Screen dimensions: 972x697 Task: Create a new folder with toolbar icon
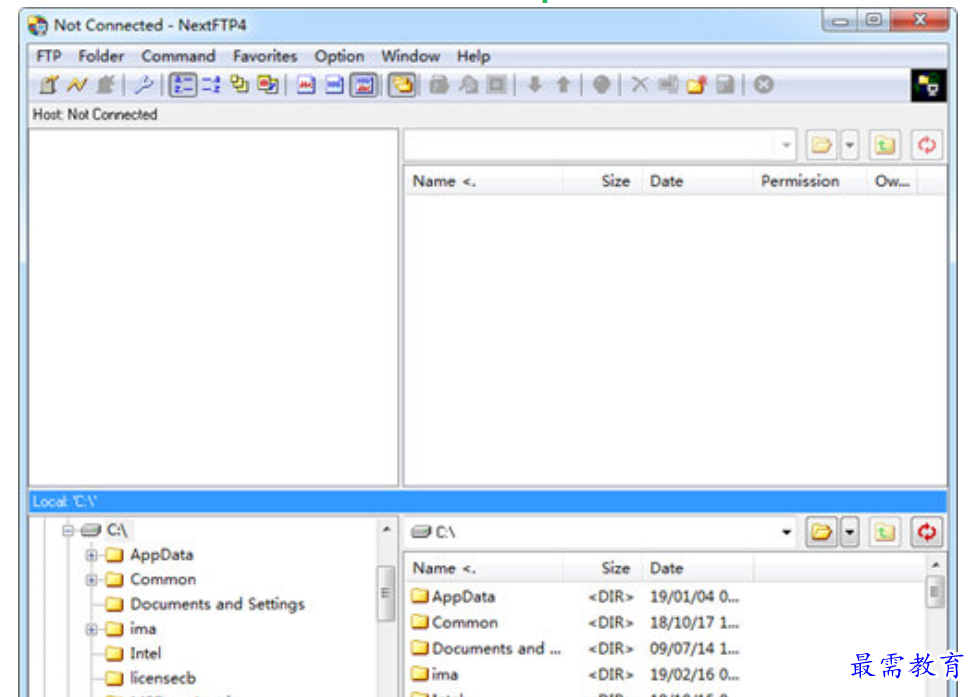[697, 85]
